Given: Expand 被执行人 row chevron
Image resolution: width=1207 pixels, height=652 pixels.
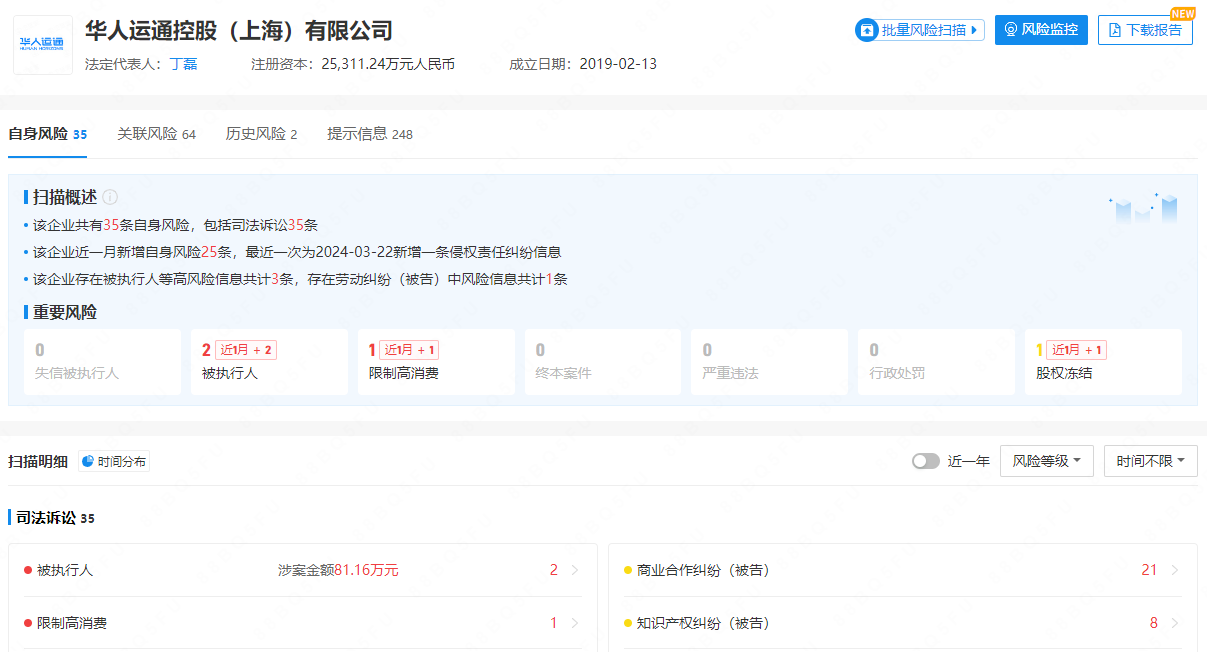Looking at the screenshot, I should pos(575,570).
